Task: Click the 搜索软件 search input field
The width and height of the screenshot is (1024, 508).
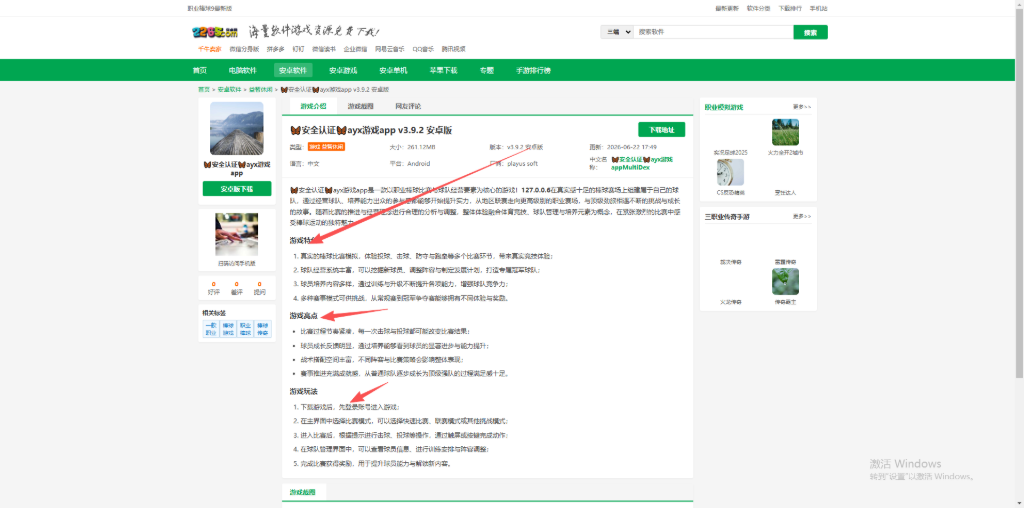Action: point(713,32)
